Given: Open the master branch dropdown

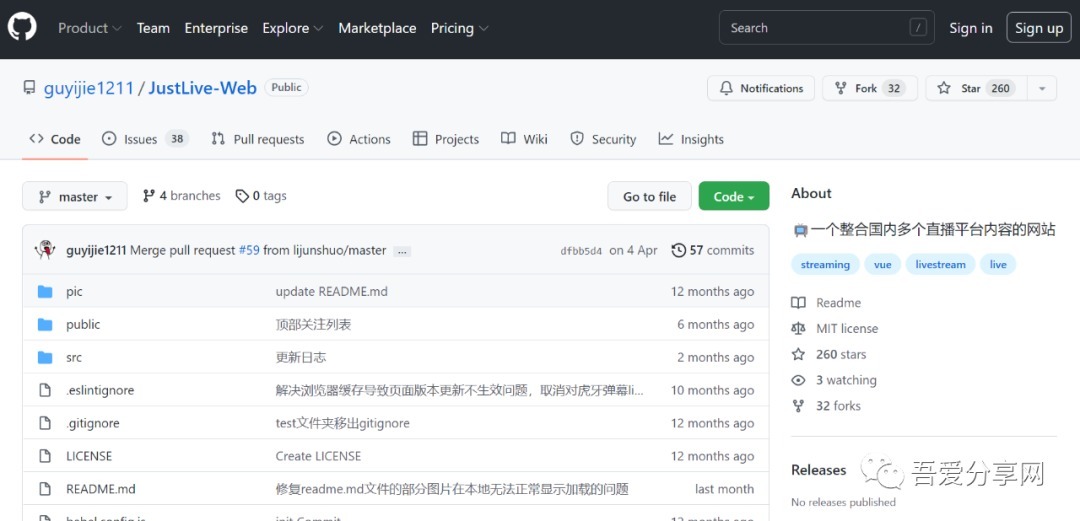Looking at the screenshot, I should point(75,197).
